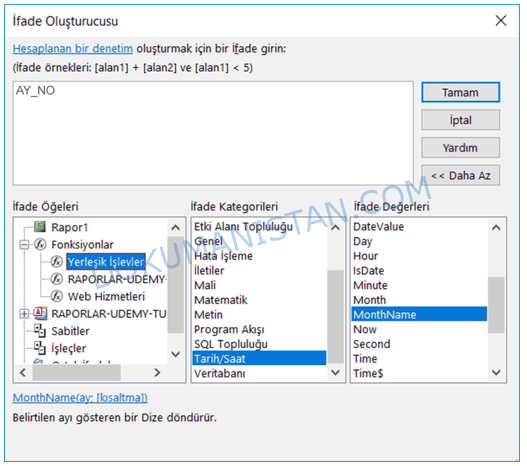Click inside the AY_NO expression box
This screenshot has width=527, height=466.
(213, 133)
